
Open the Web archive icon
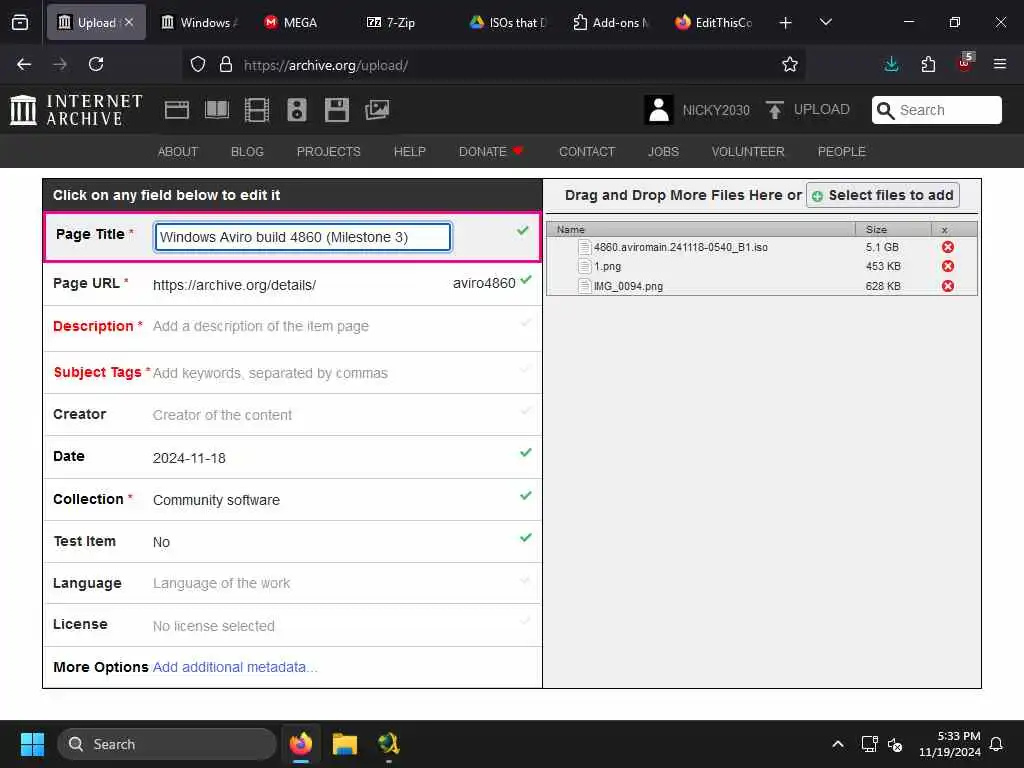(x=176, y=110)
